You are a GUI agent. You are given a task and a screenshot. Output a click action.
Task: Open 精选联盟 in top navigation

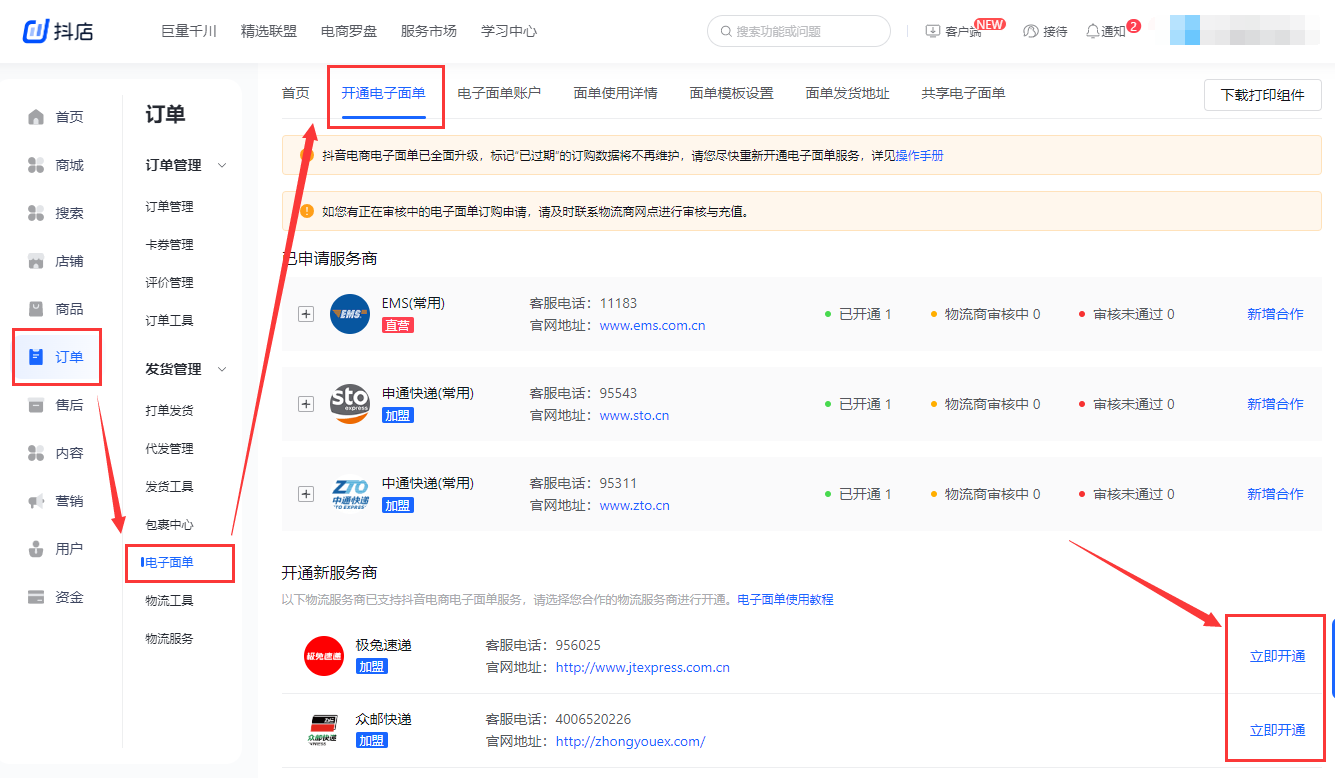pos(269,31)
